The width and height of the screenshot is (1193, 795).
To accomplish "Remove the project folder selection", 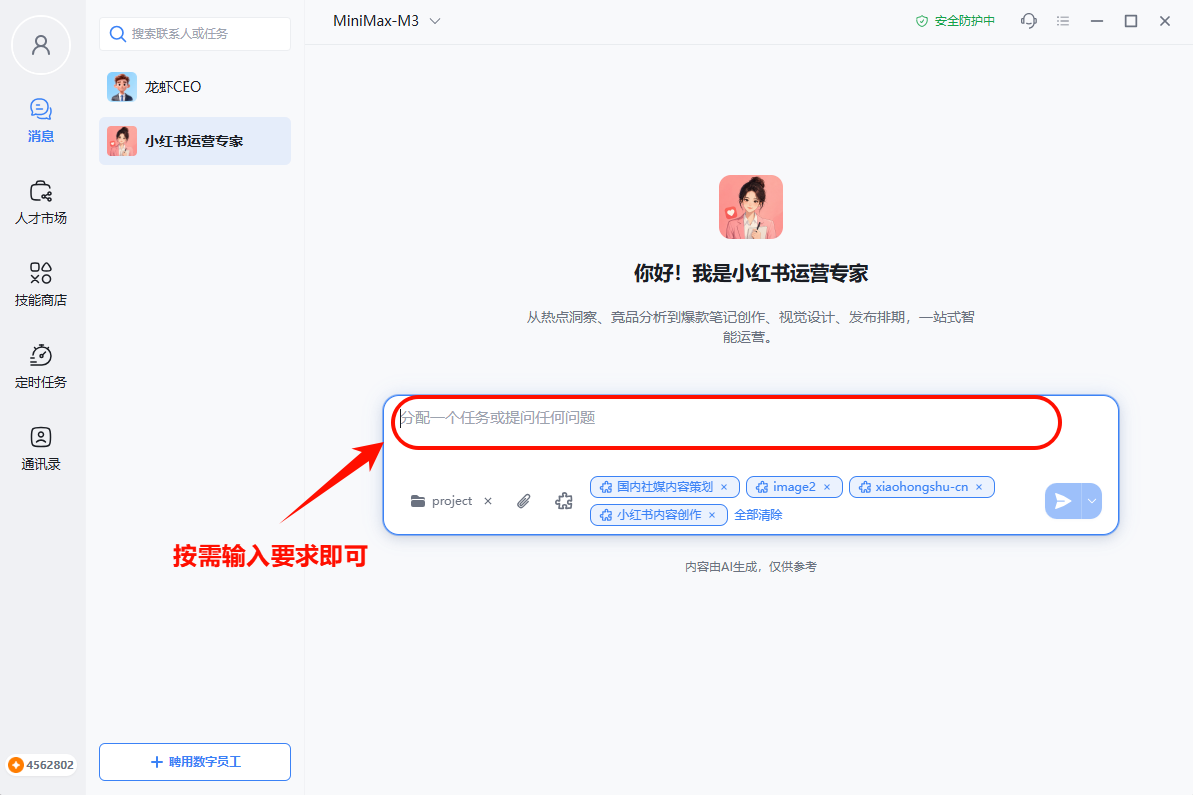I will [x=488, y=501].
